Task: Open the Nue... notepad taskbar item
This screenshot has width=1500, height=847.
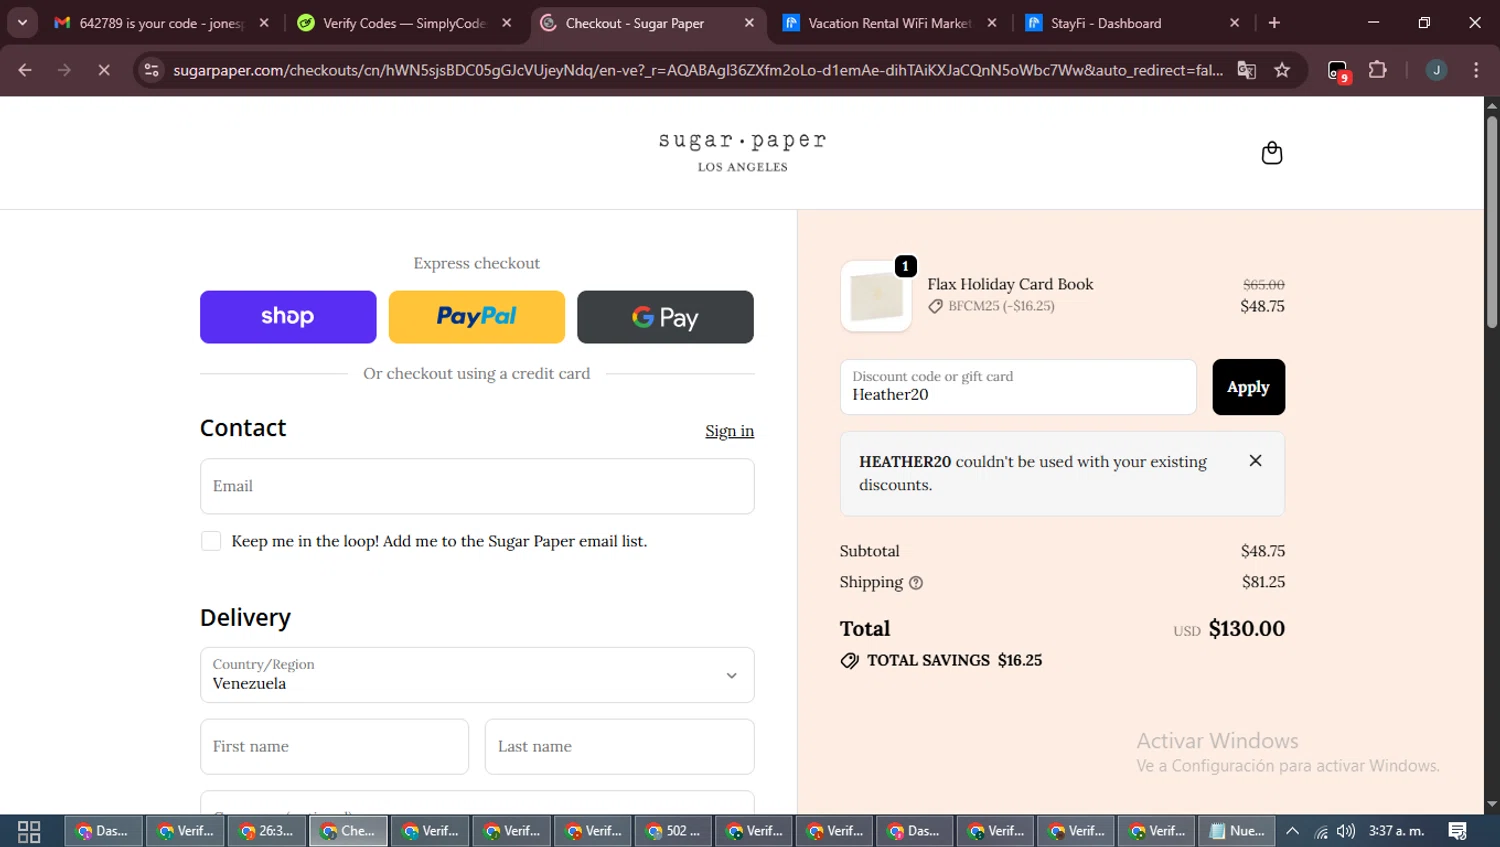Action: pos(1236,831)
